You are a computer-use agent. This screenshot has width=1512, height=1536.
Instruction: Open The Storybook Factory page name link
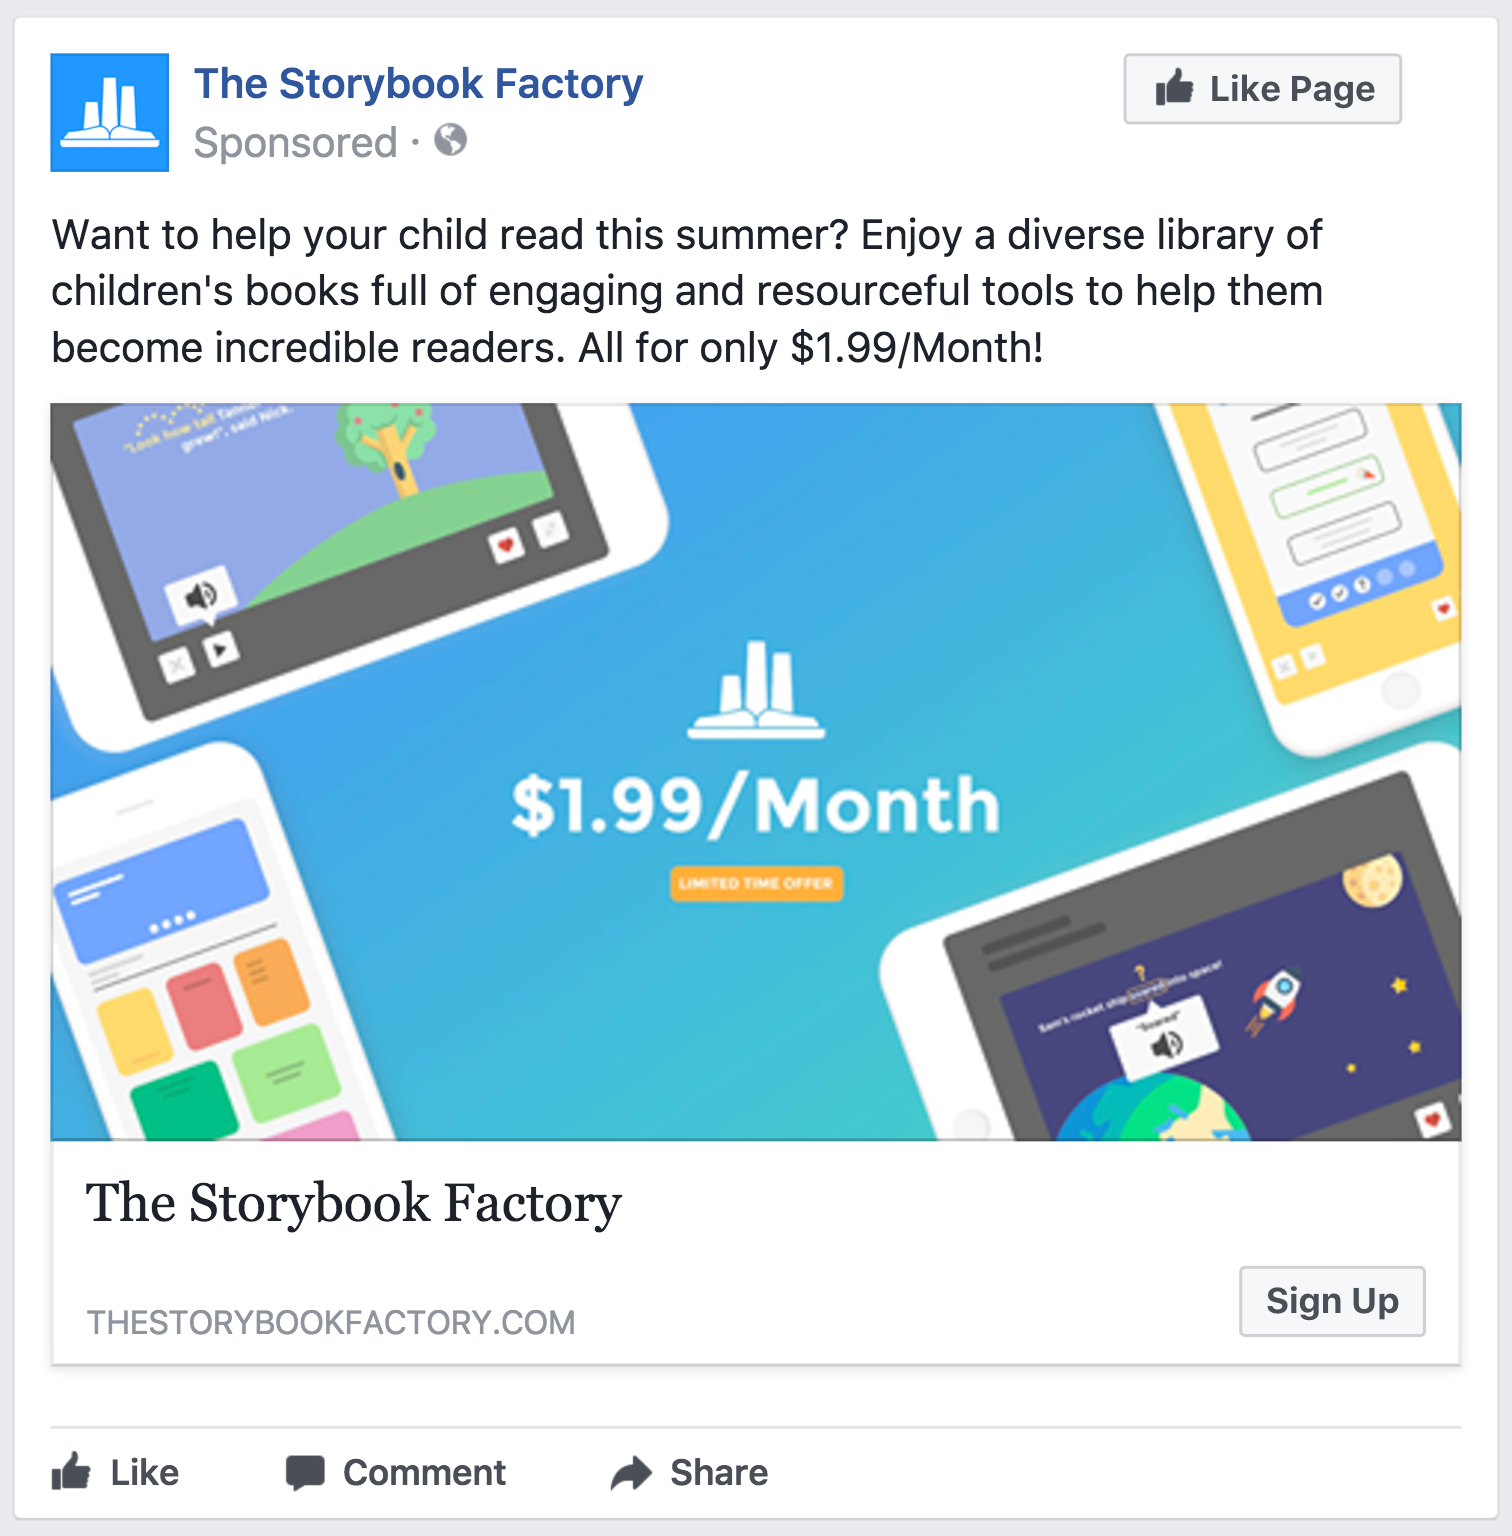click(418, 84)
